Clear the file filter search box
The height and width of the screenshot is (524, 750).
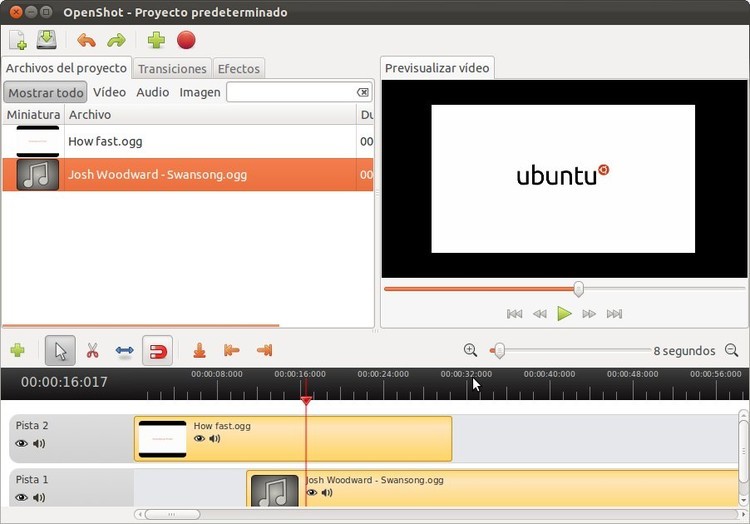[x=363, y=92]
